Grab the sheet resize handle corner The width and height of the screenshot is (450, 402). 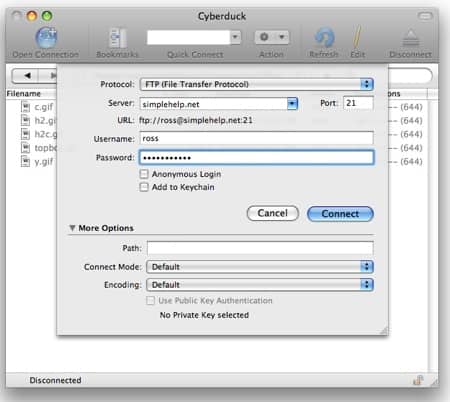(384, 330)
